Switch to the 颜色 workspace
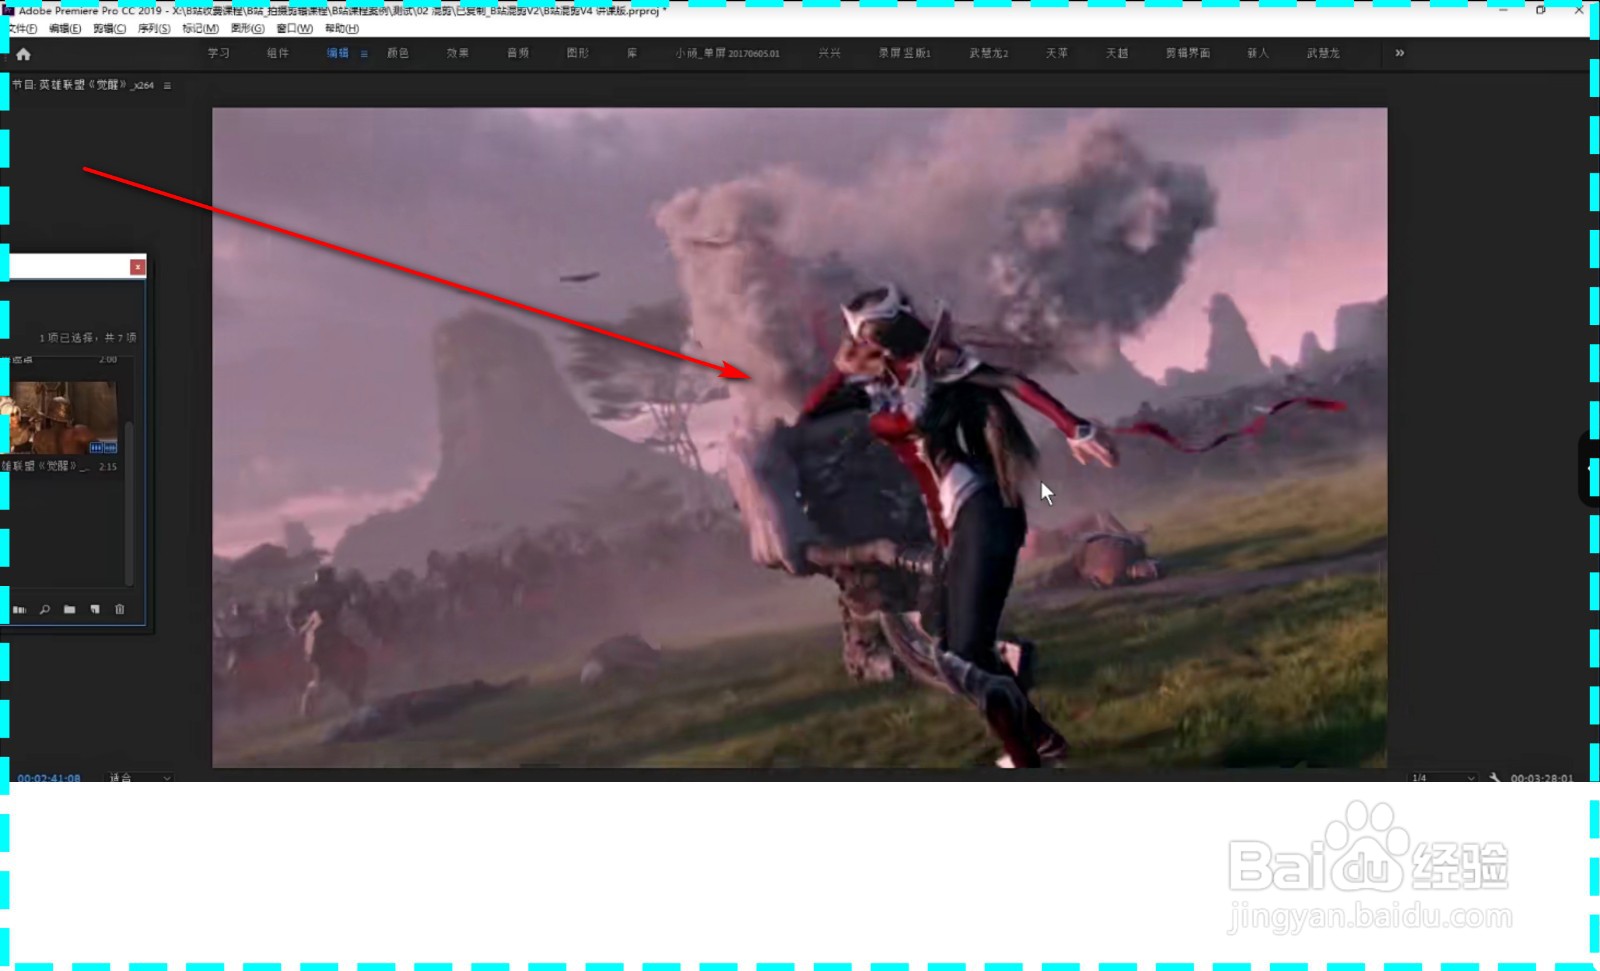Screen dimensions: 1600x971 click(x=398, y=53)
